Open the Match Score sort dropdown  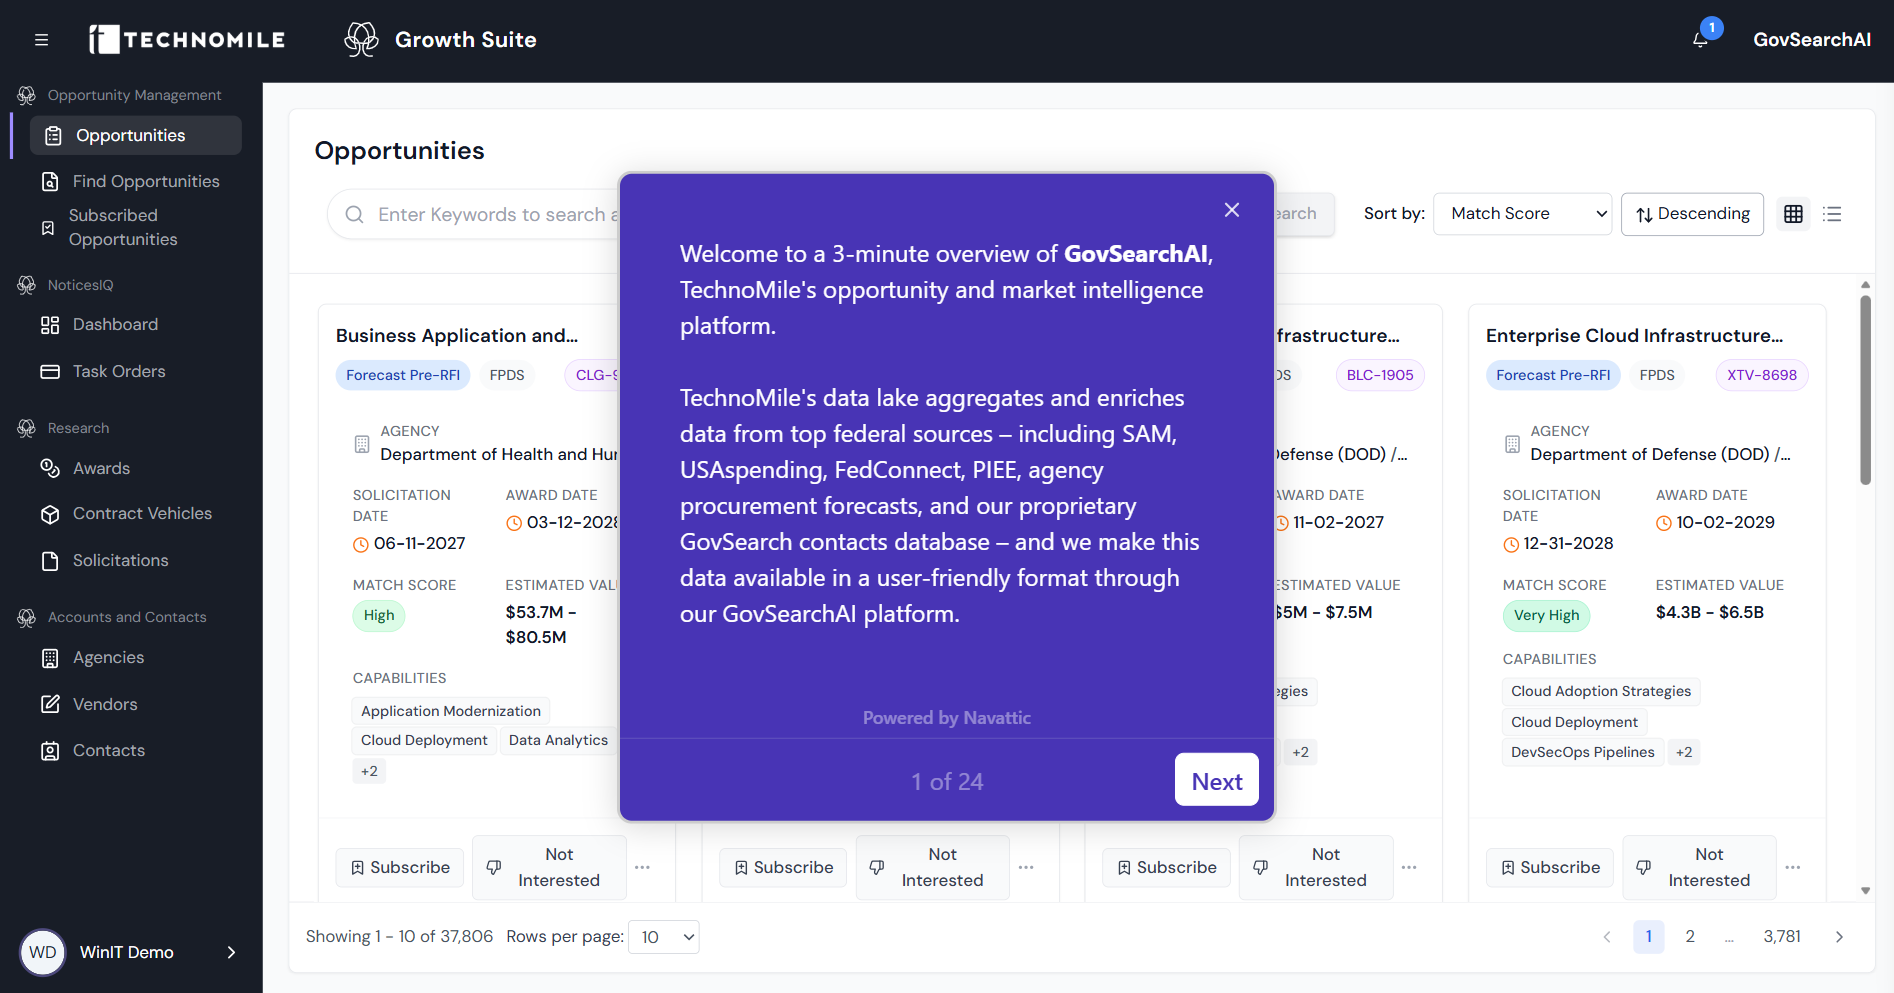point(1522,214)
